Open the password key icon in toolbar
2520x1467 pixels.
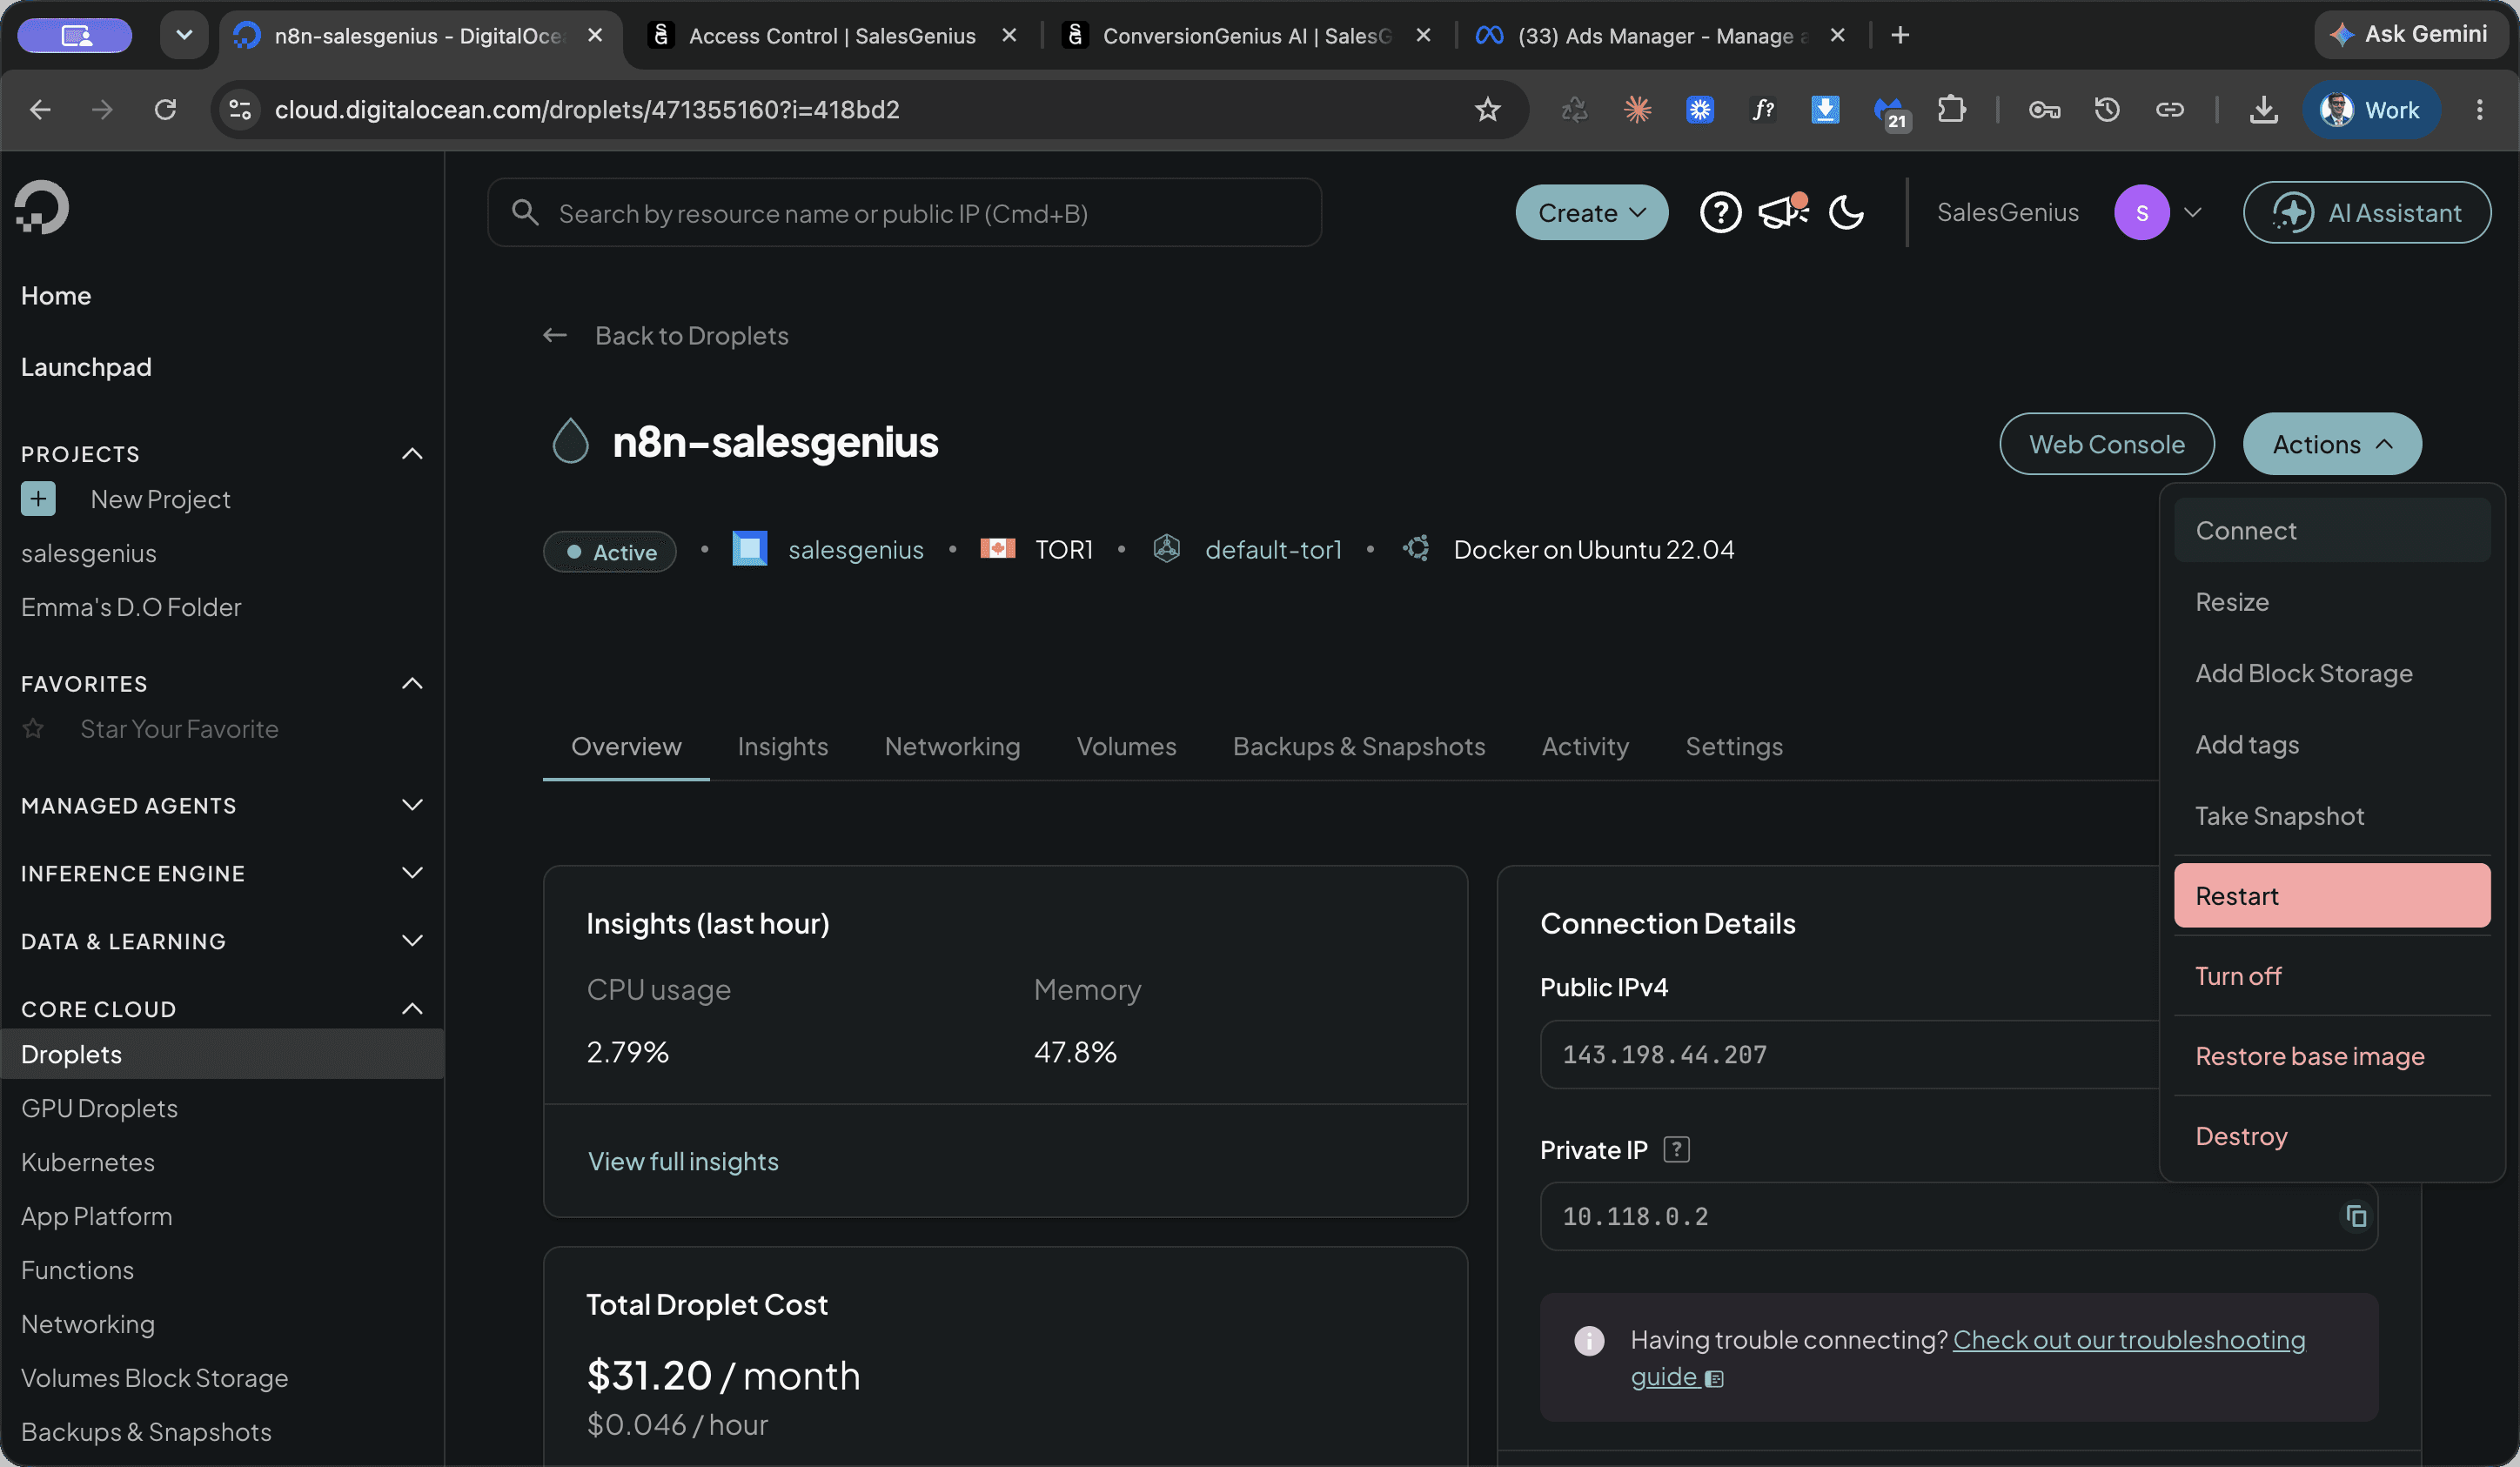click(2044, 109)
